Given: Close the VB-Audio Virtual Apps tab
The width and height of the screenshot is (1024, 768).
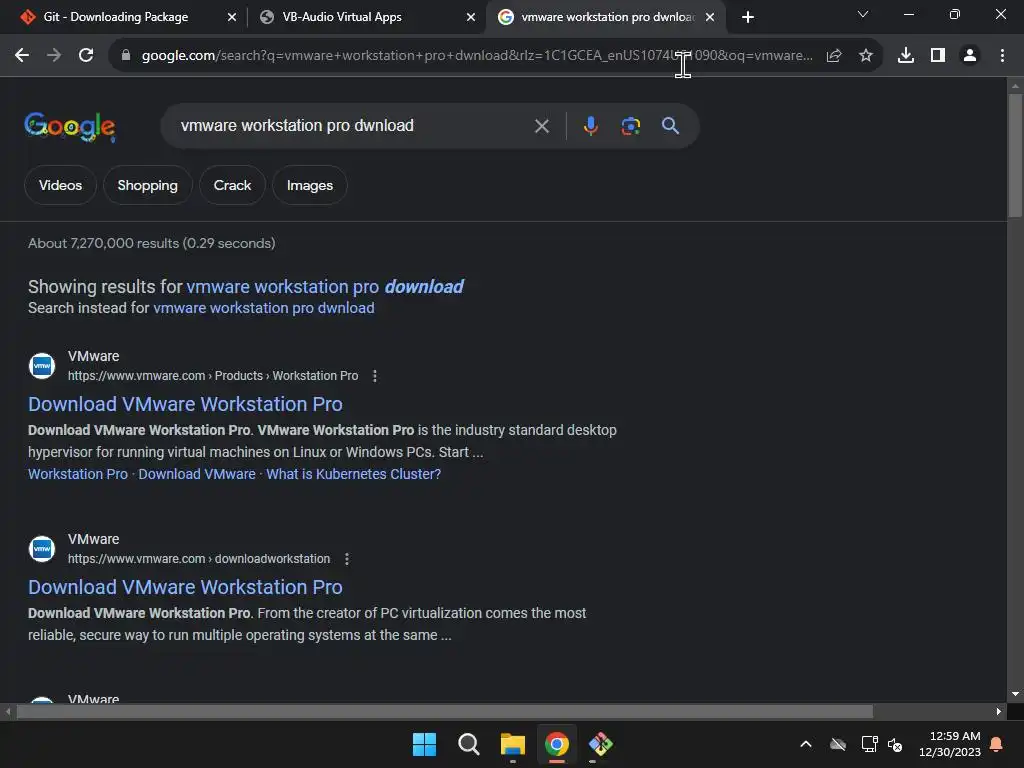Looking at the screenshot, I should click(471, 17).
